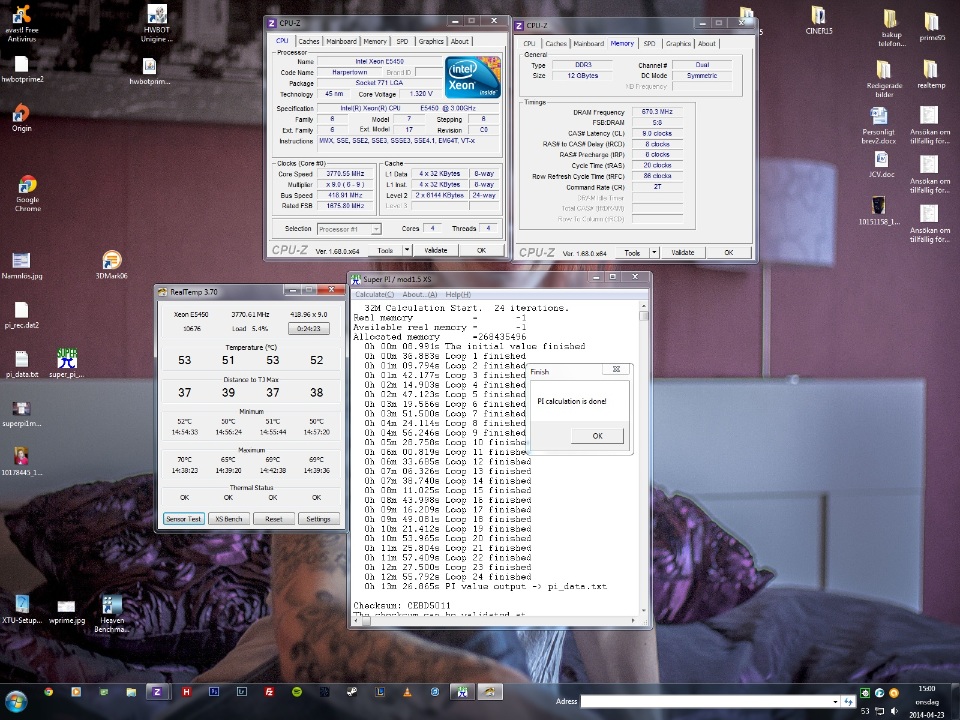Confirm PI calculation done dialog with OK
Screen dimensions: 960x720
(598, 436)
